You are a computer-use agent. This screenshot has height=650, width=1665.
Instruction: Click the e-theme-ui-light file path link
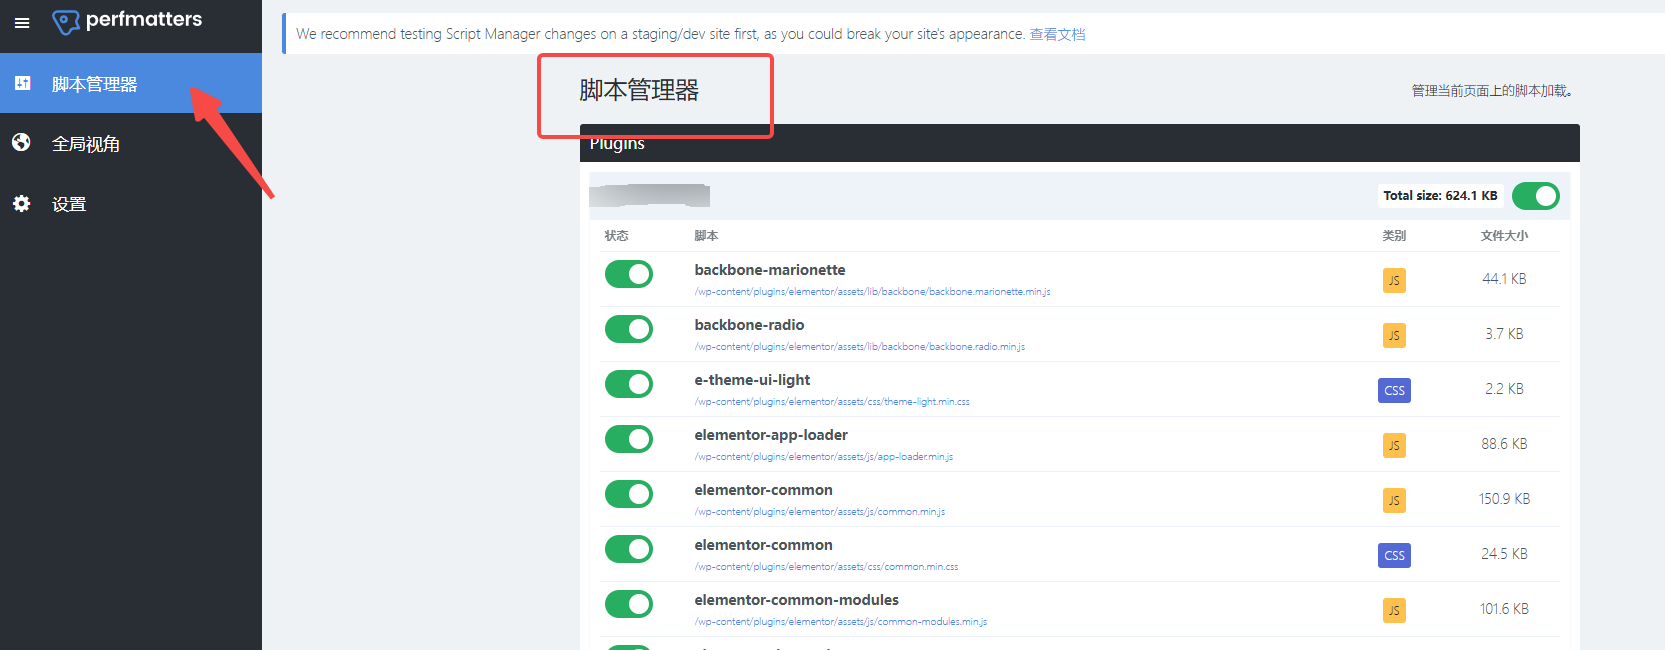pos(831,402)
